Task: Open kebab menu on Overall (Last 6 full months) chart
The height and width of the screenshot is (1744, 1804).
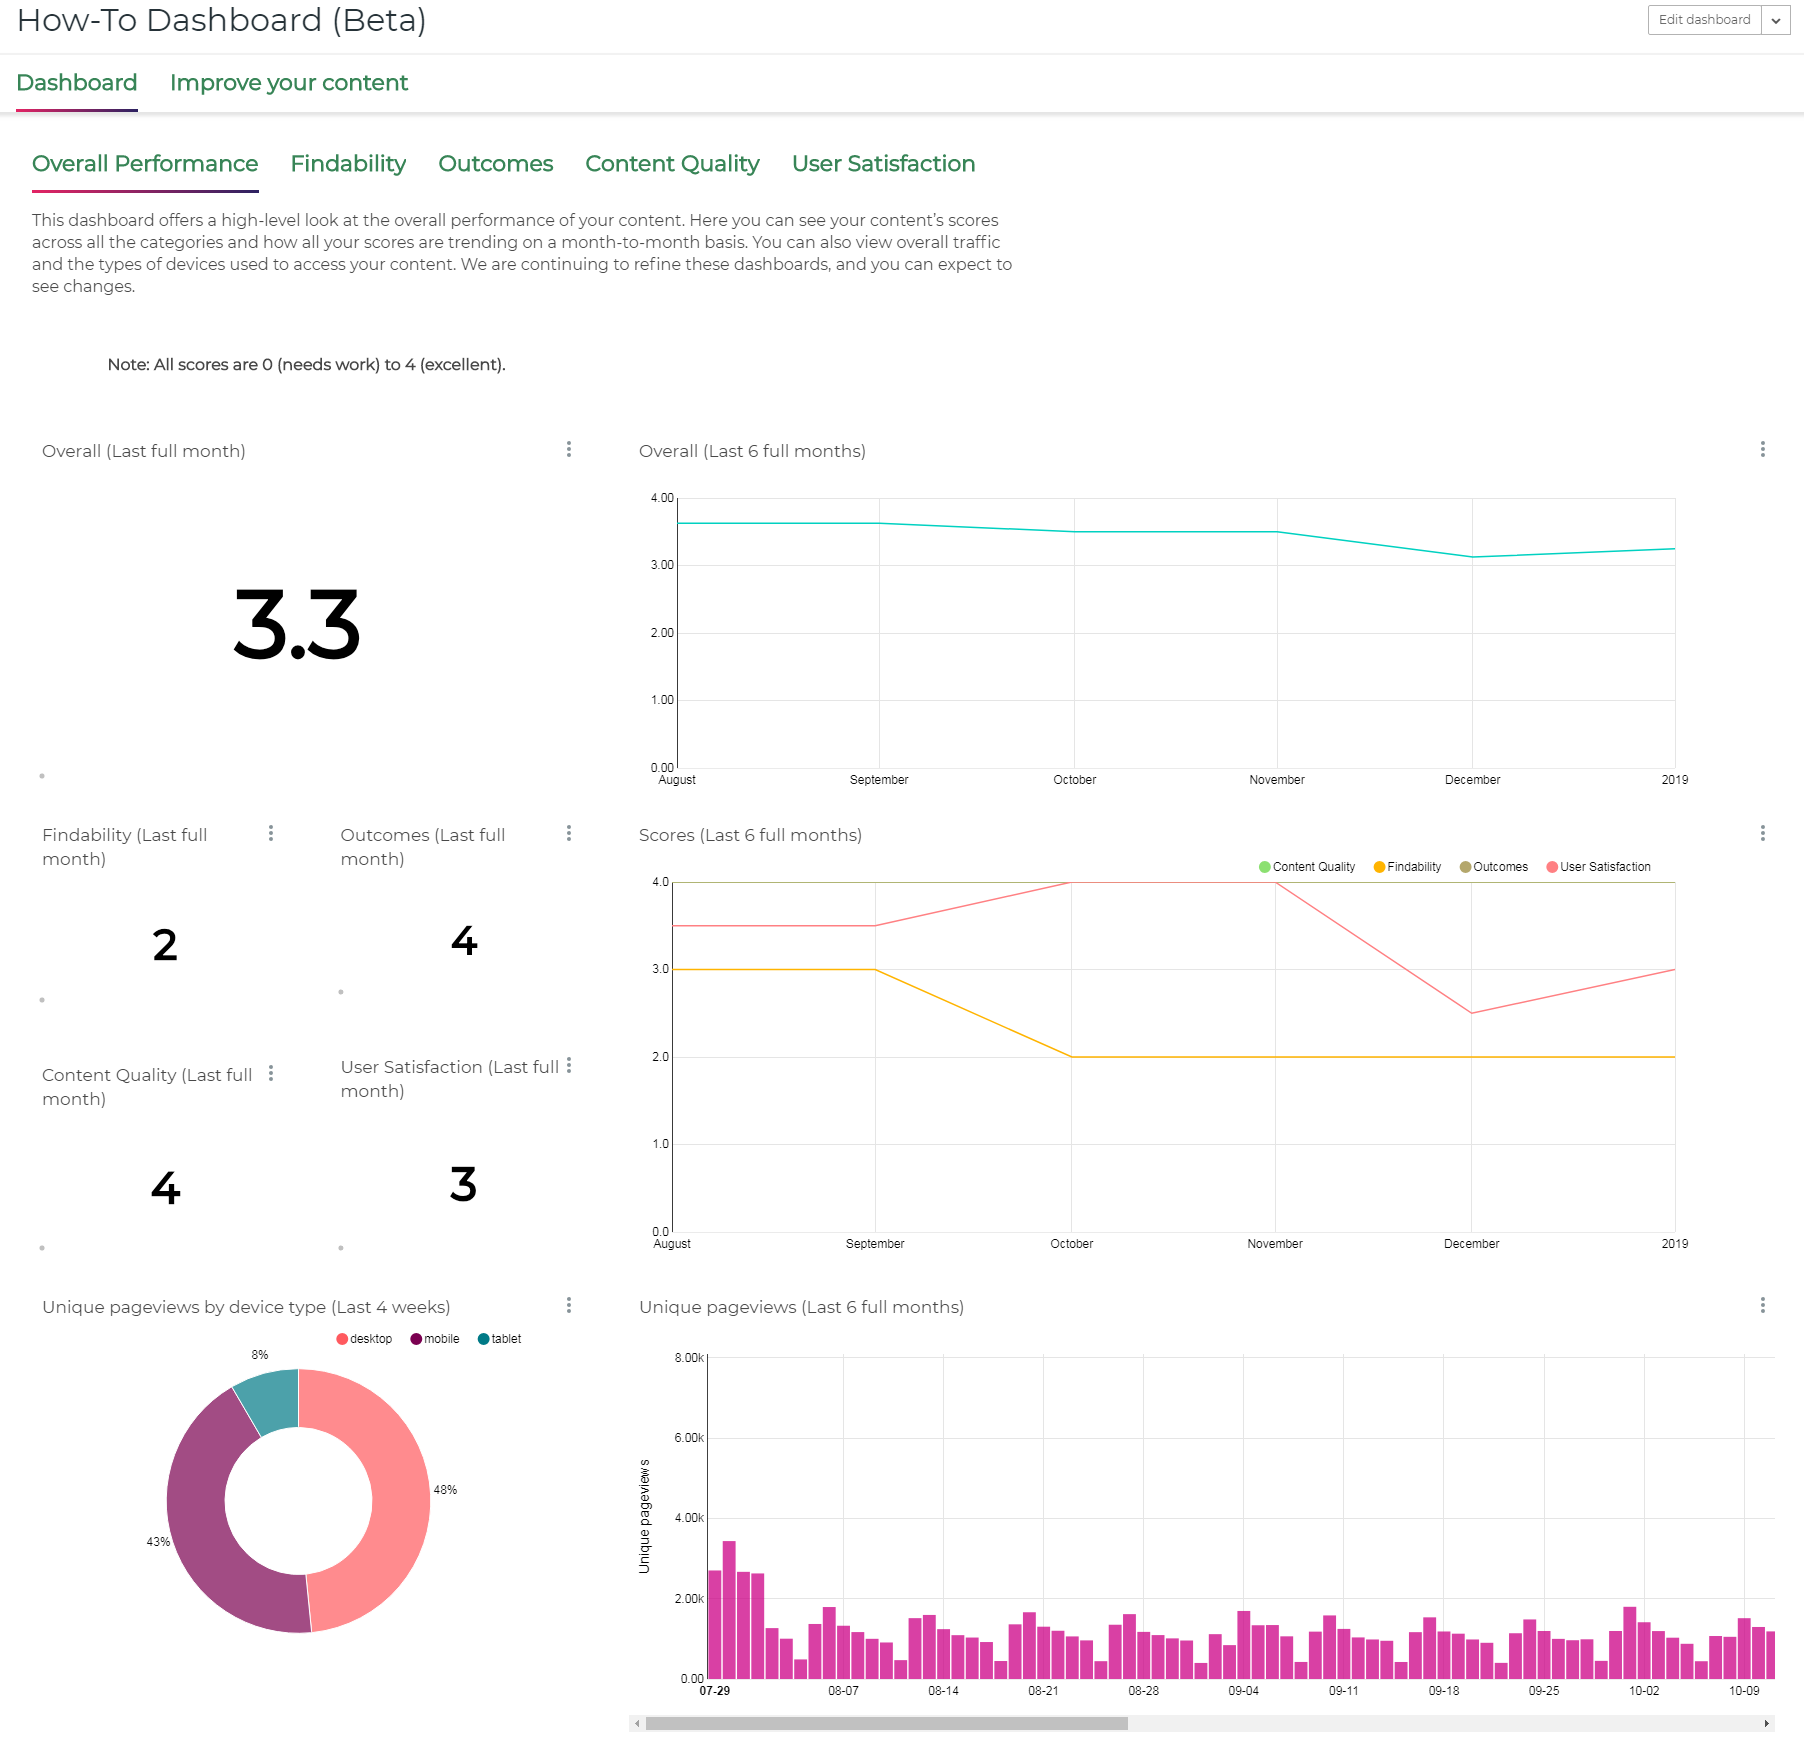Action: point(1763,449)
